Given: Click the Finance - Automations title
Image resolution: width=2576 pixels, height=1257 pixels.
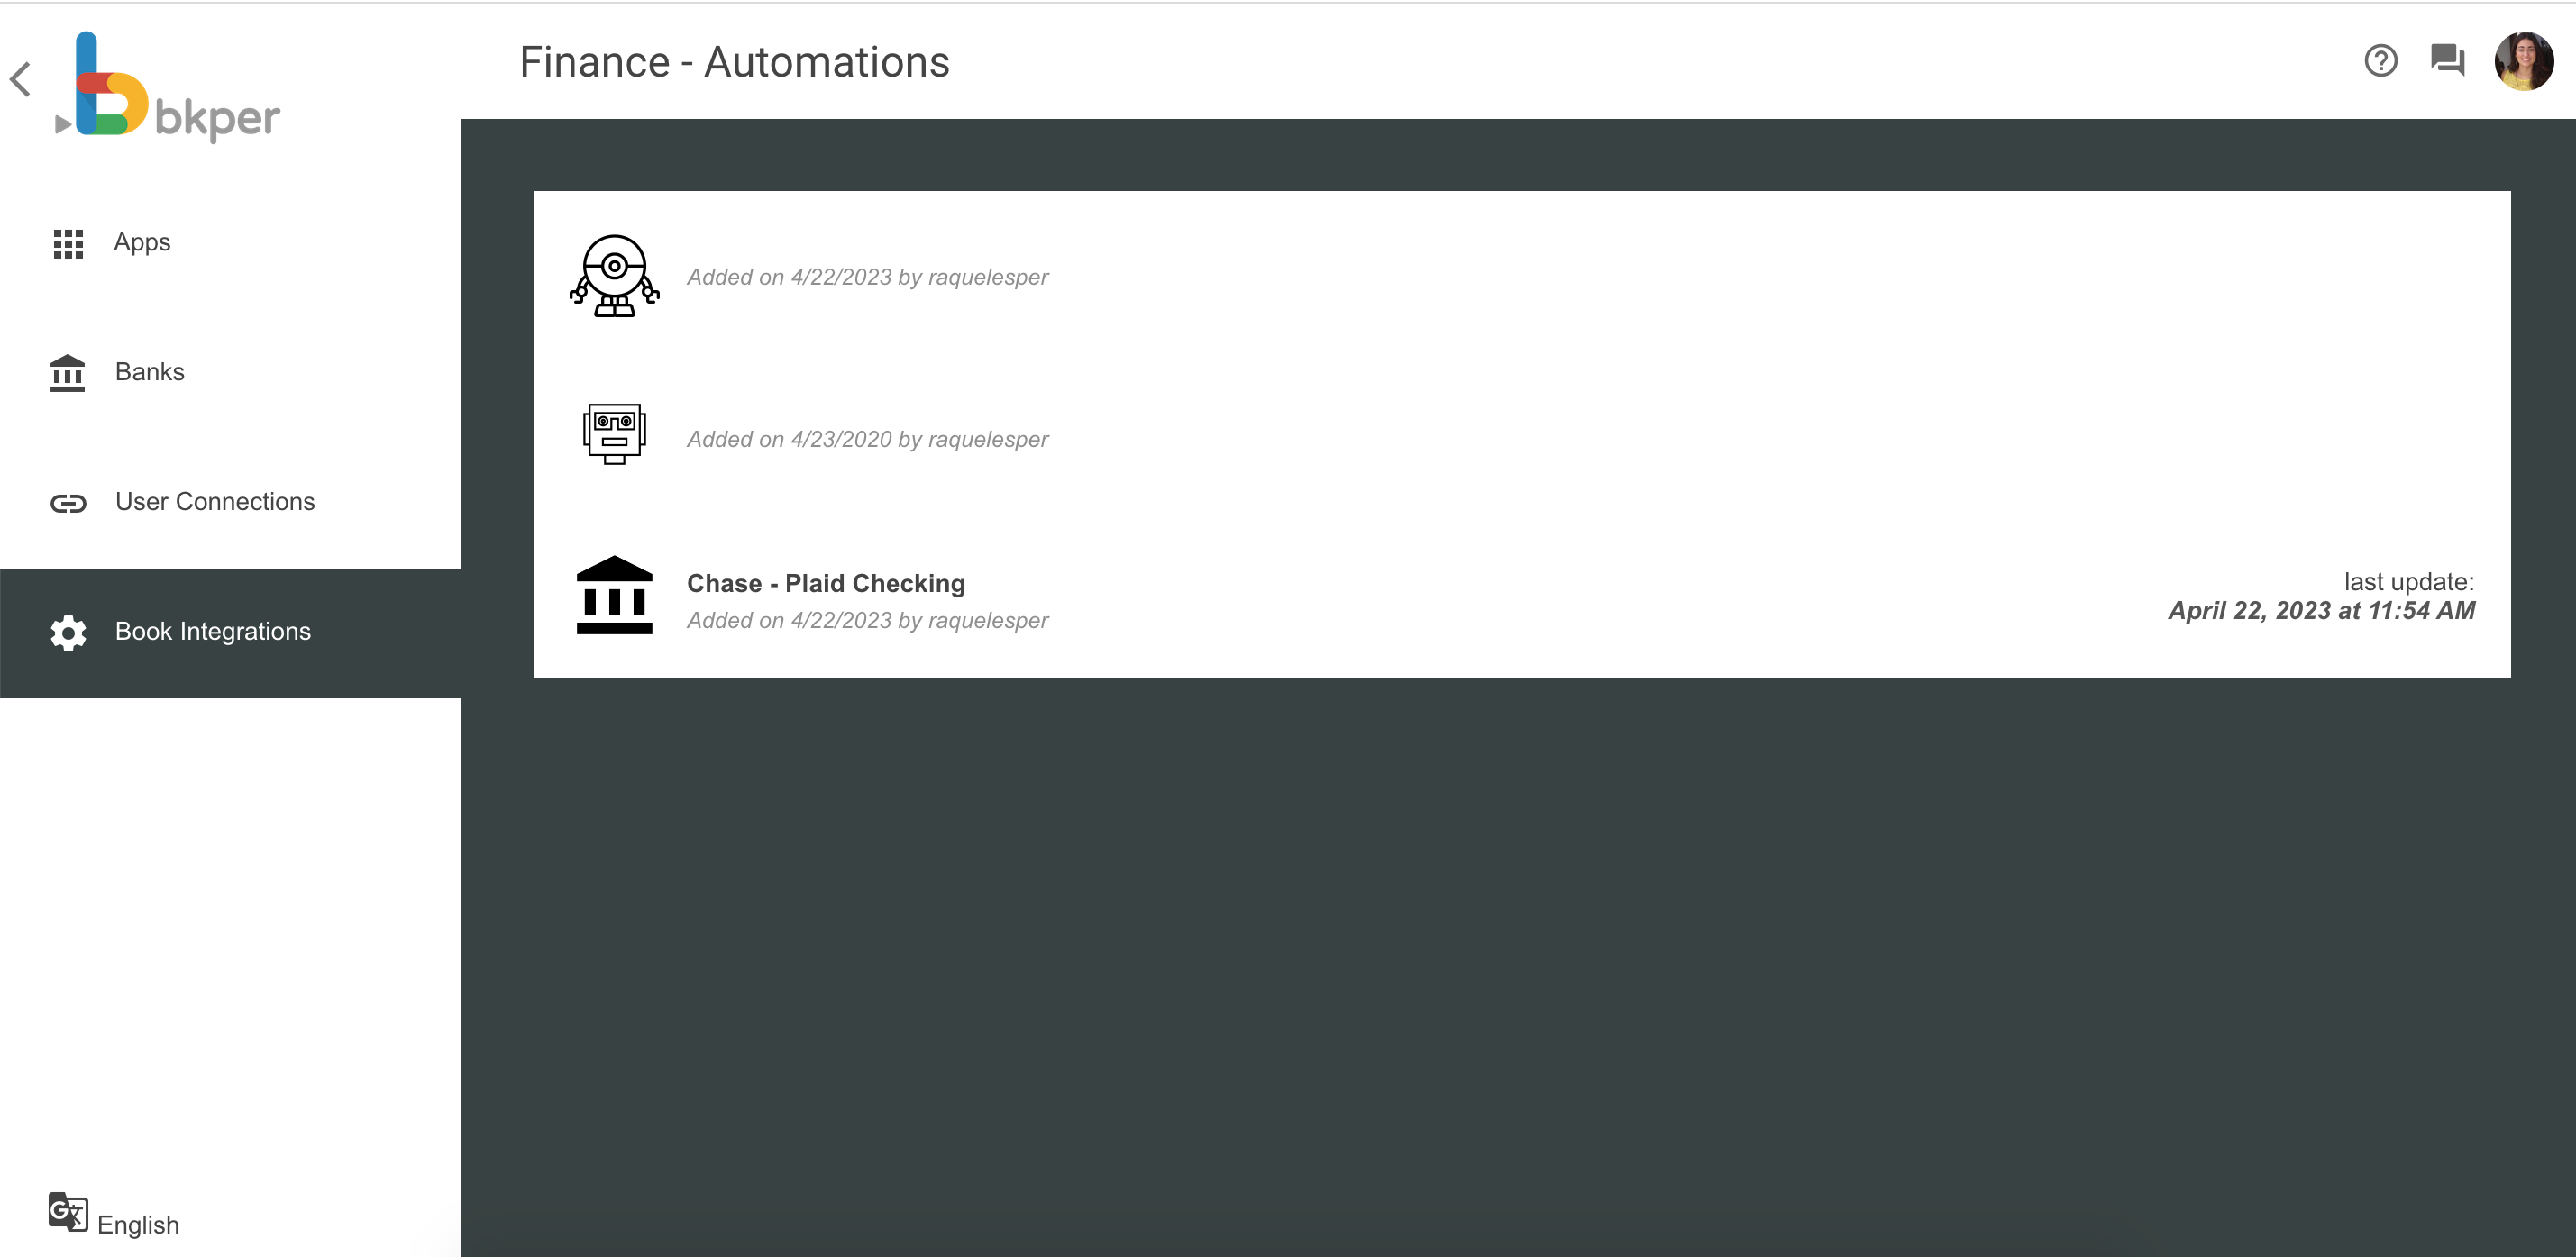Looking at the screenshot, I should pos(733,61).
